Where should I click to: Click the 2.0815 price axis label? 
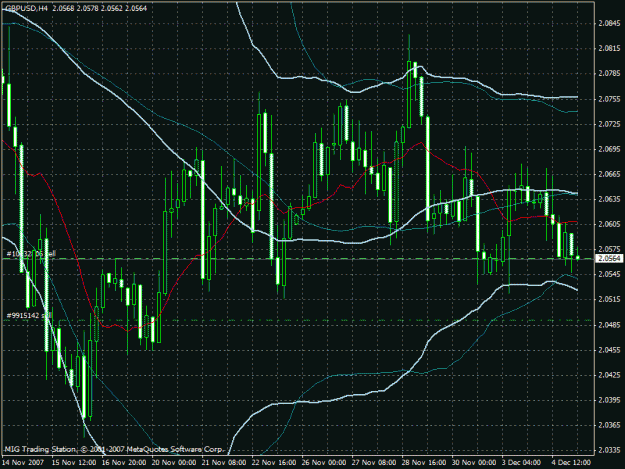tap(609, 49)
